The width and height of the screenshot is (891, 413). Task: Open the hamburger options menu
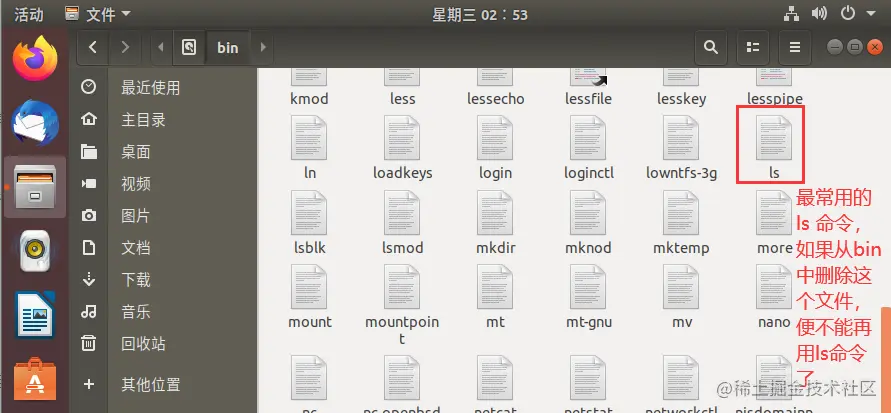[x=795, y=47]
